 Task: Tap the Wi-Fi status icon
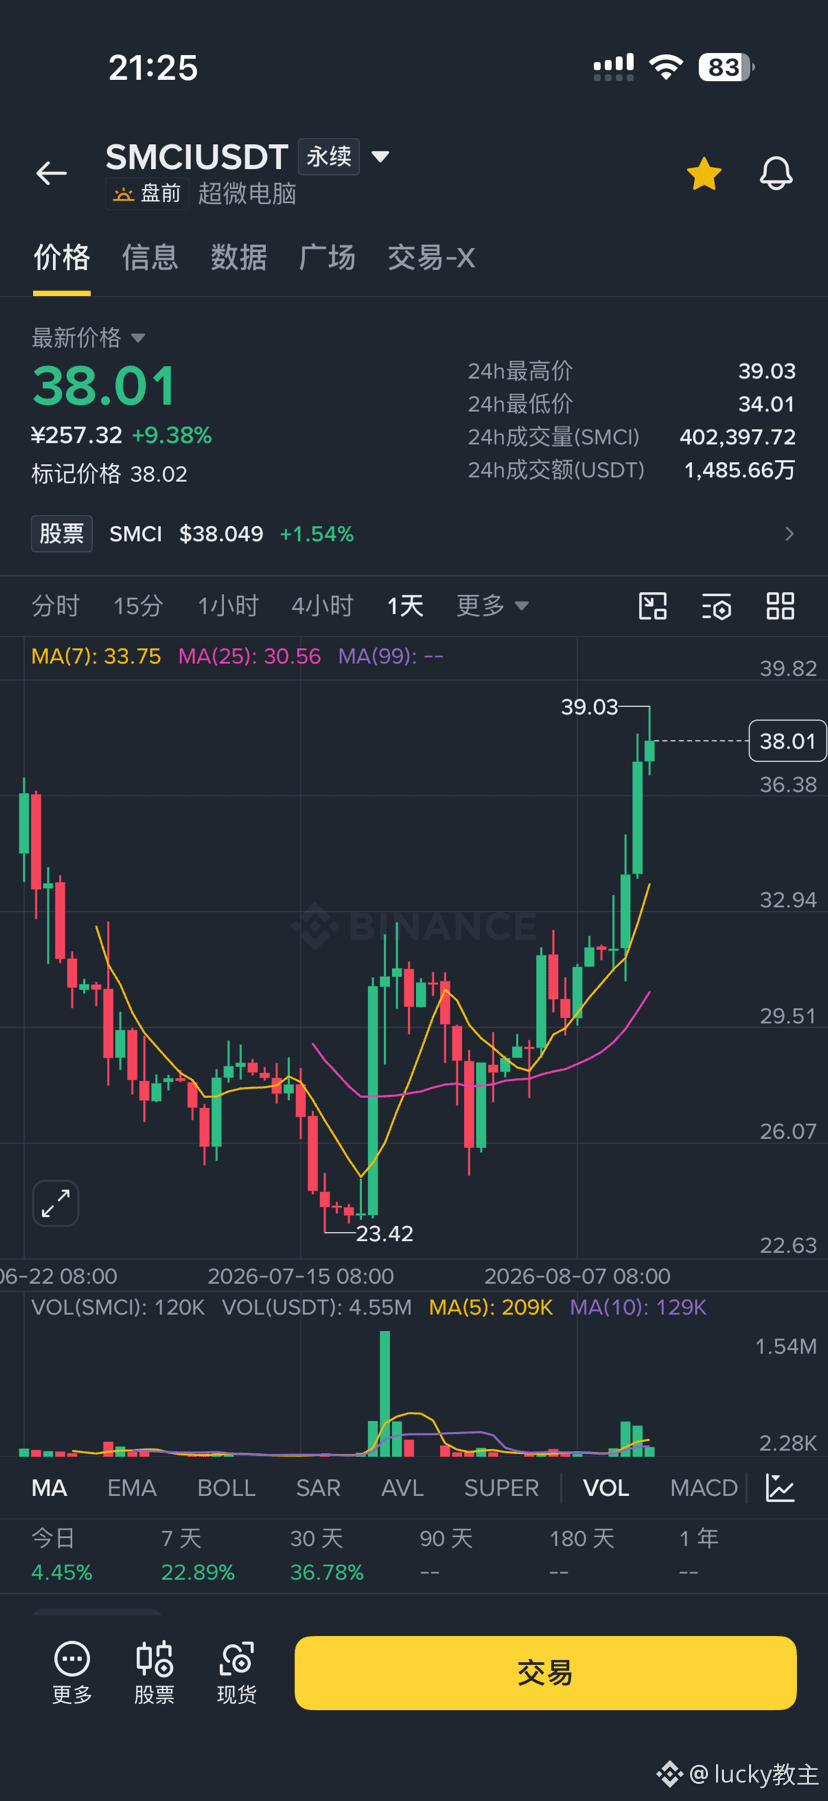pos(665,67)
